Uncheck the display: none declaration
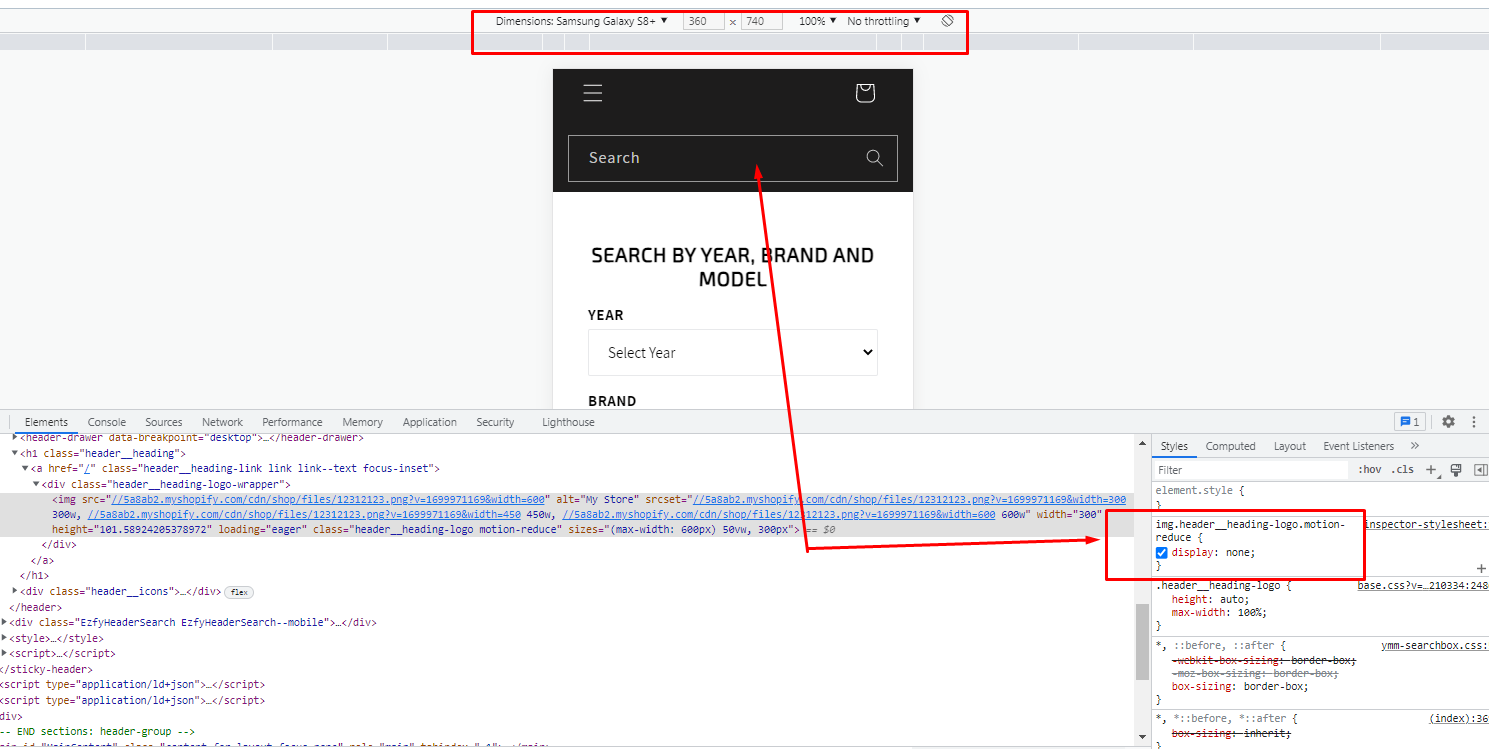Screen dimensions: 1489x749 pos(1162,552)
